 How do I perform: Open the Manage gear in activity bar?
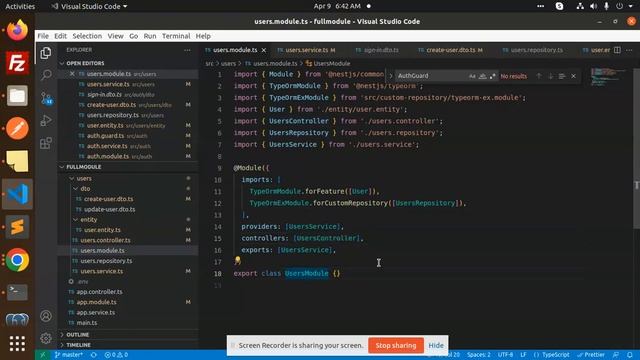click(46, 338)
